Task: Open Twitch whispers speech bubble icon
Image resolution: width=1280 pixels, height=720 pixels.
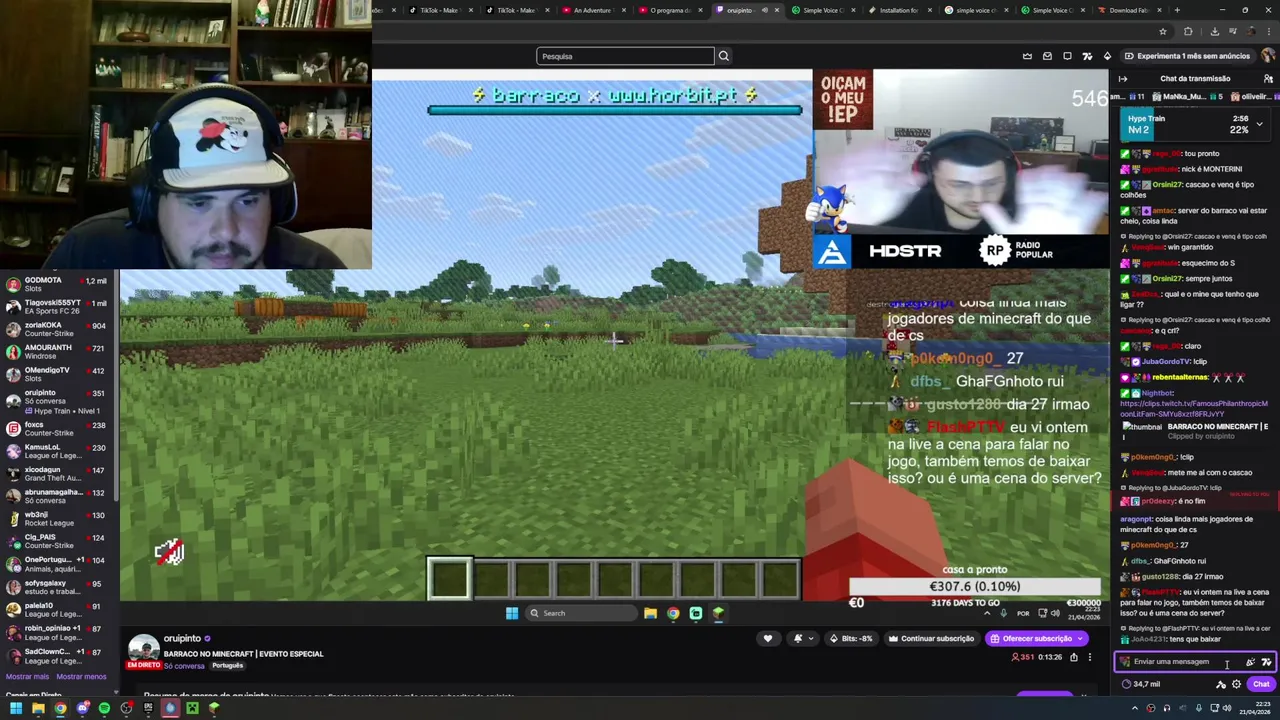Action: [1067, 56]
